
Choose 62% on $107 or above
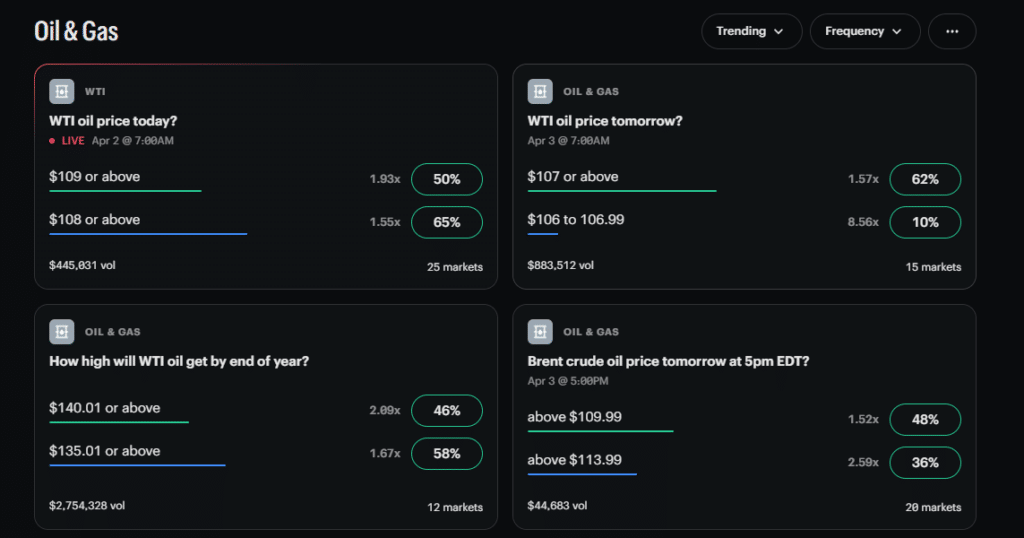[x=925, y=179]
